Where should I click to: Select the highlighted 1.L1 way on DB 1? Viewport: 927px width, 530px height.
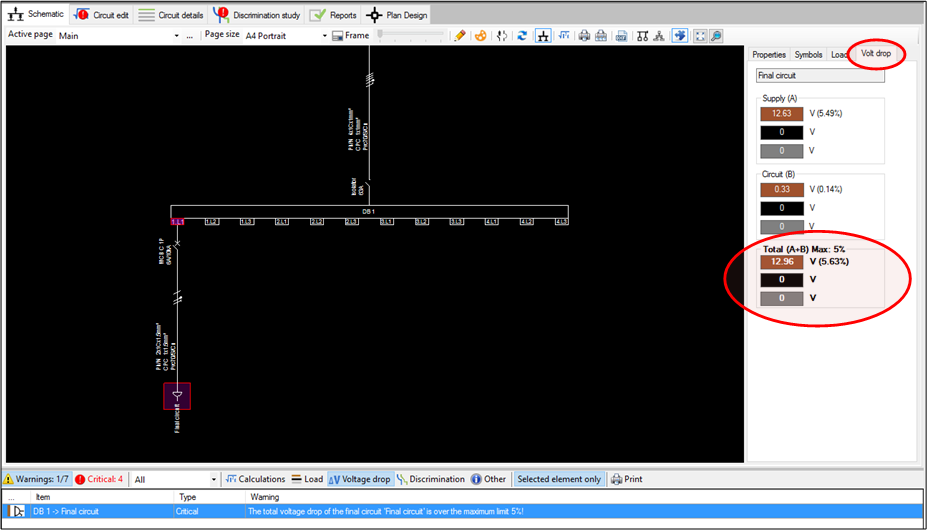point(177,222)
